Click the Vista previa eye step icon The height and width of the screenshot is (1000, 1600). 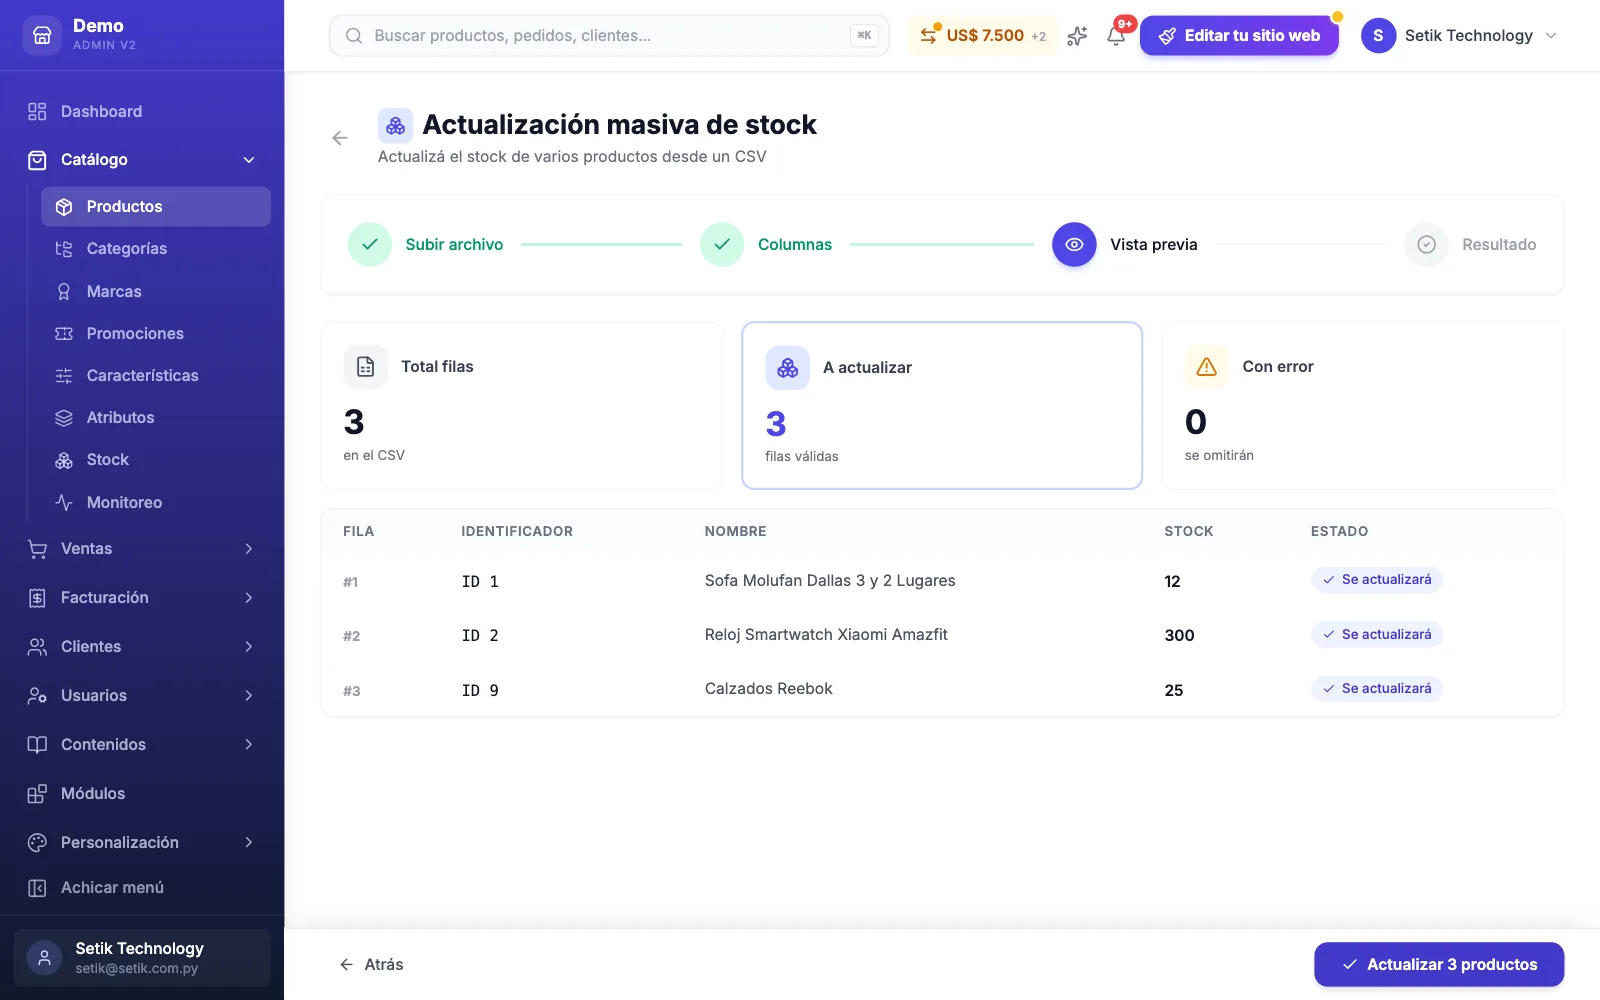1074,244
